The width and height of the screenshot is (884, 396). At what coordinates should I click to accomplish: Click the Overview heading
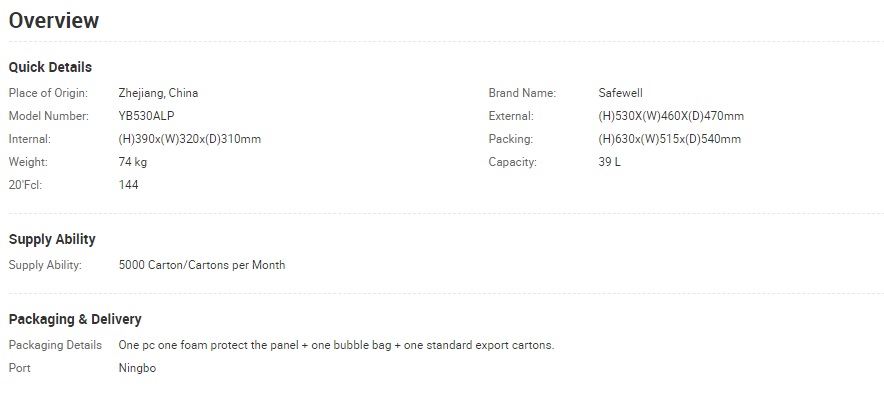pyautogui.click(x=54, y=20)
